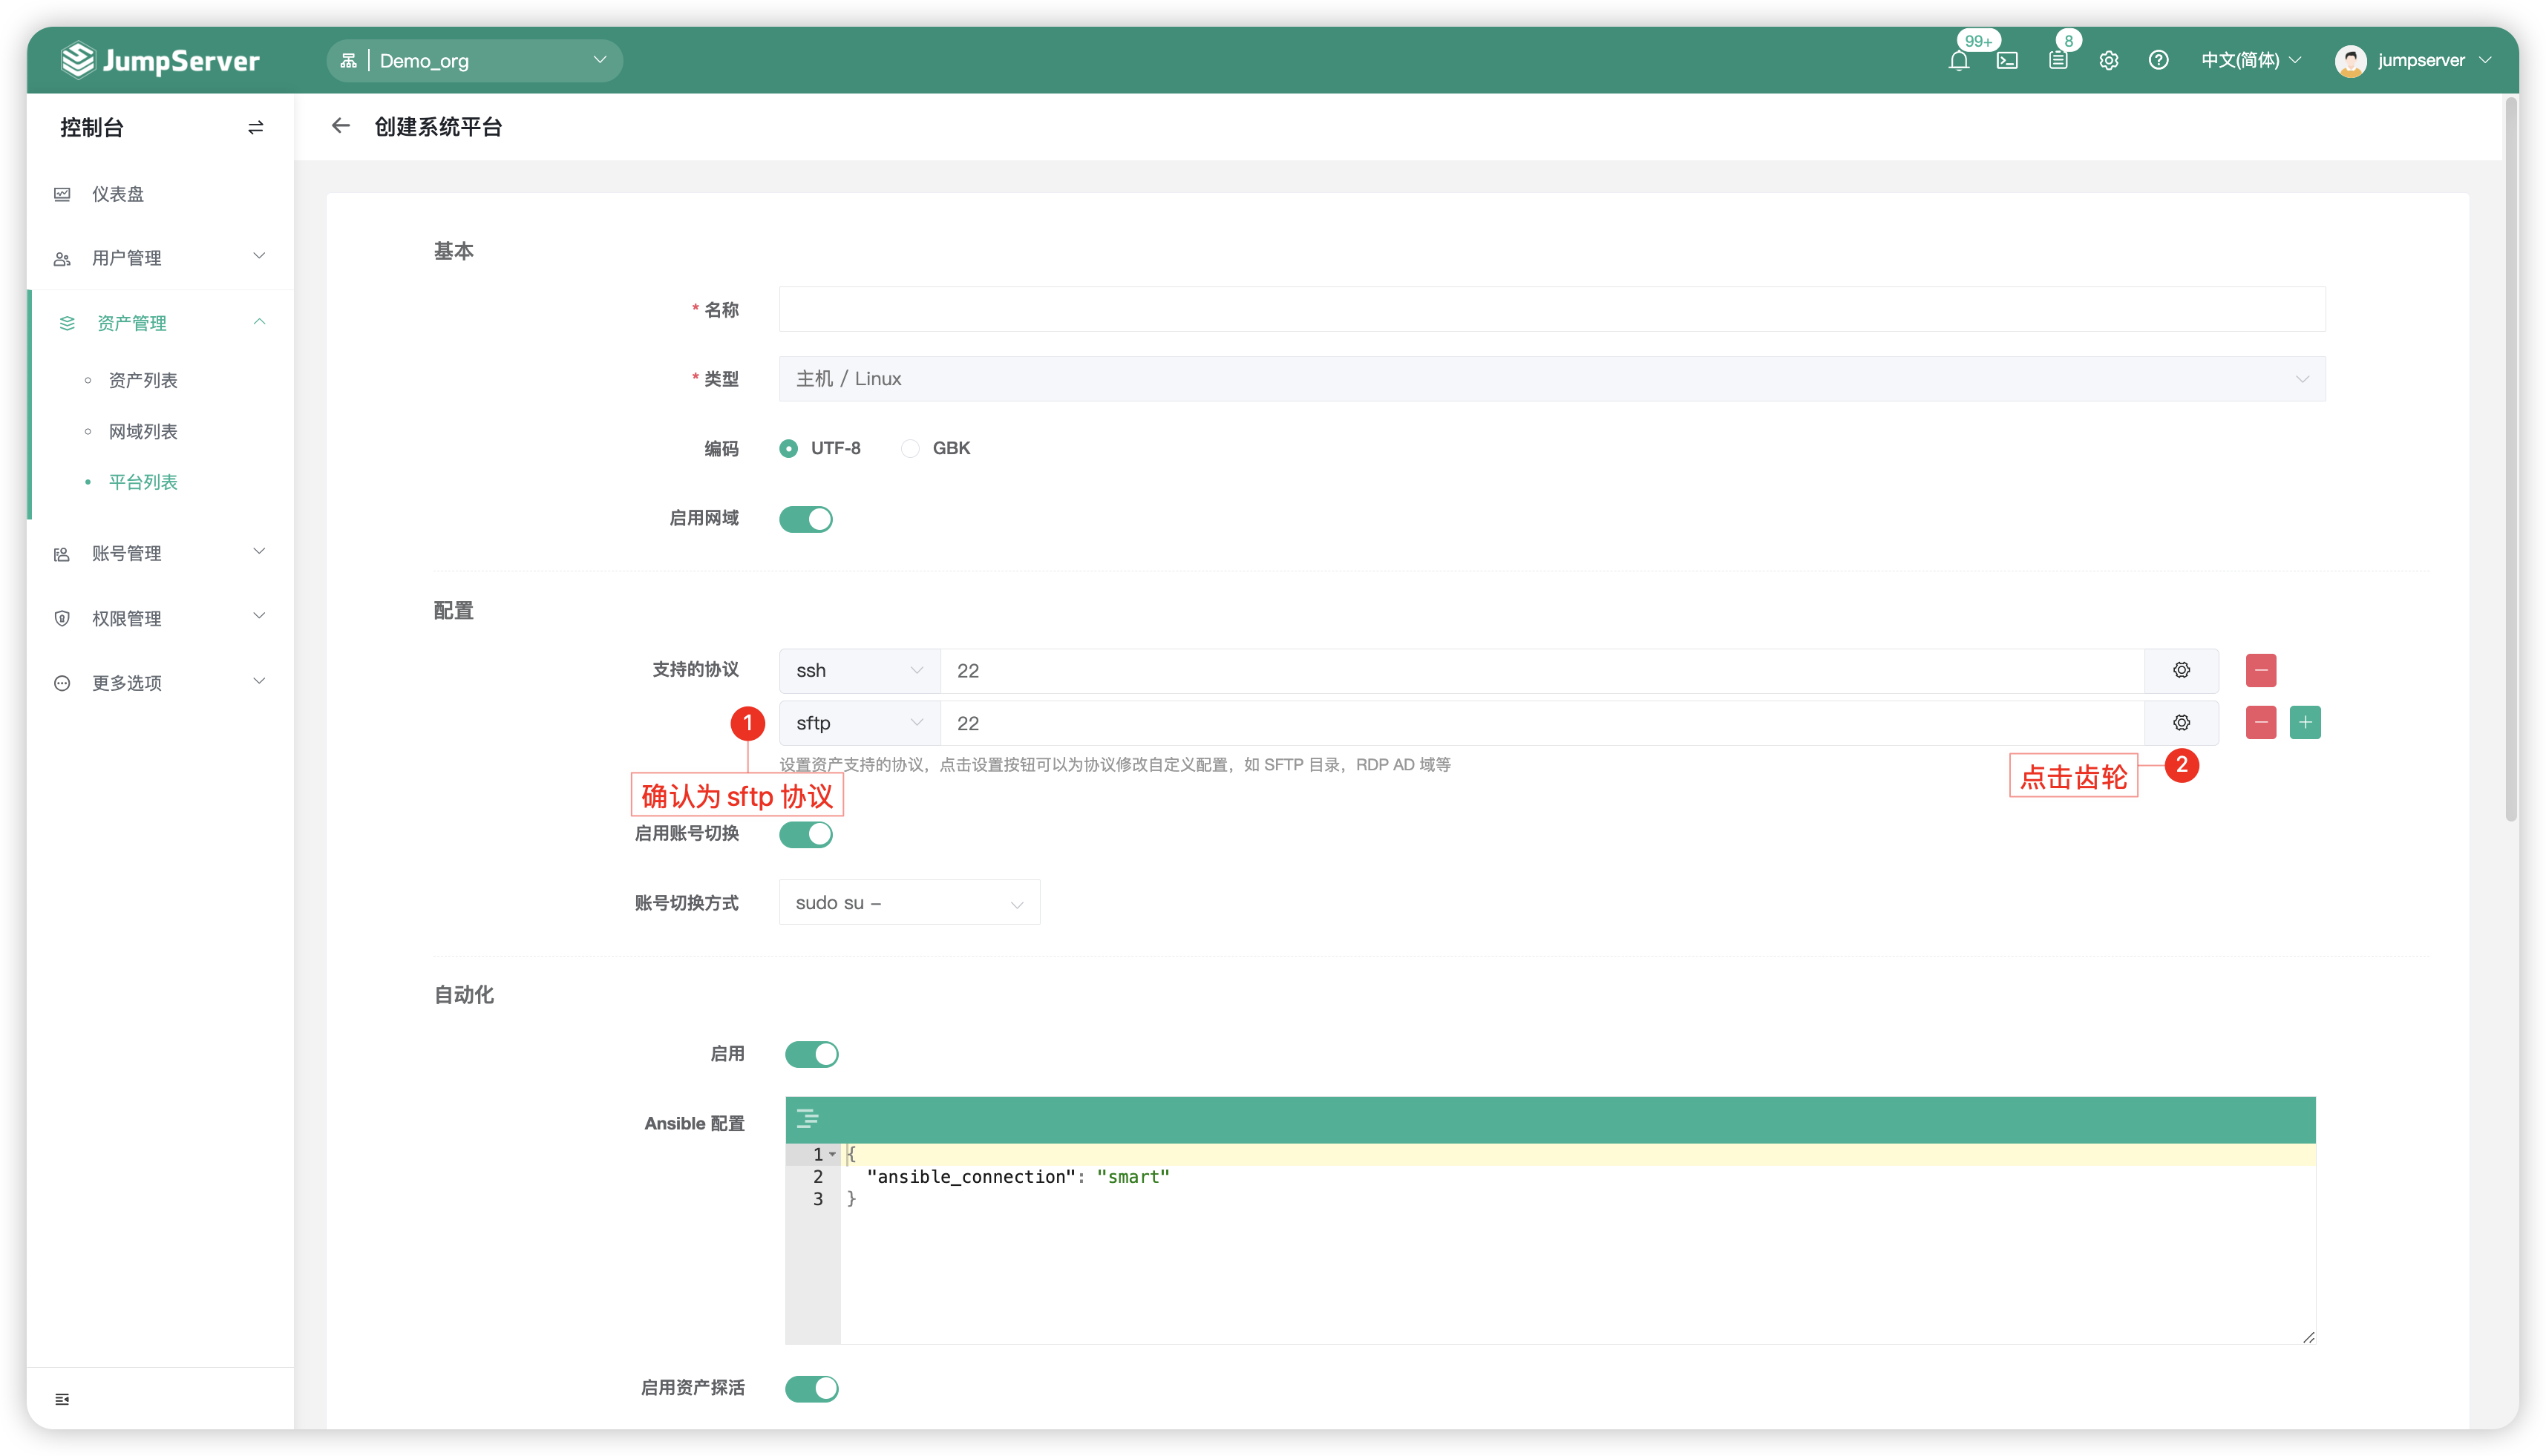Open the ssh protocol selector
The width and height of the screenshot is (2546, 1456).
tap(859, 670)
